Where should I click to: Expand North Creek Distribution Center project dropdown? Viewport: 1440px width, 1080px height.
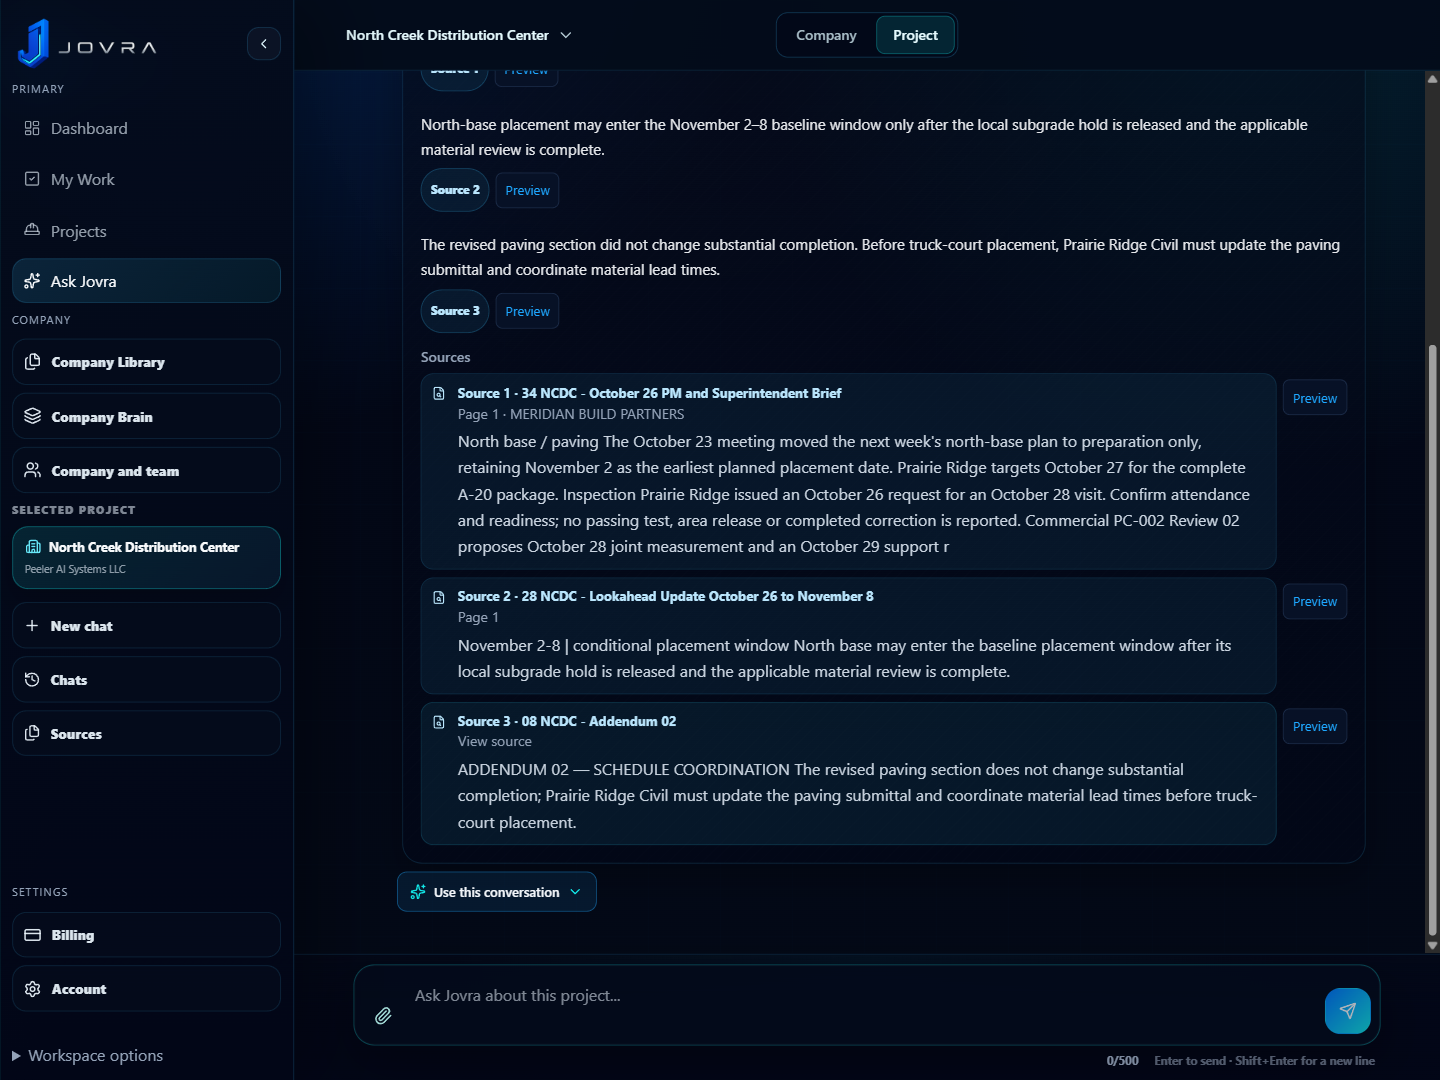[459, 35]
